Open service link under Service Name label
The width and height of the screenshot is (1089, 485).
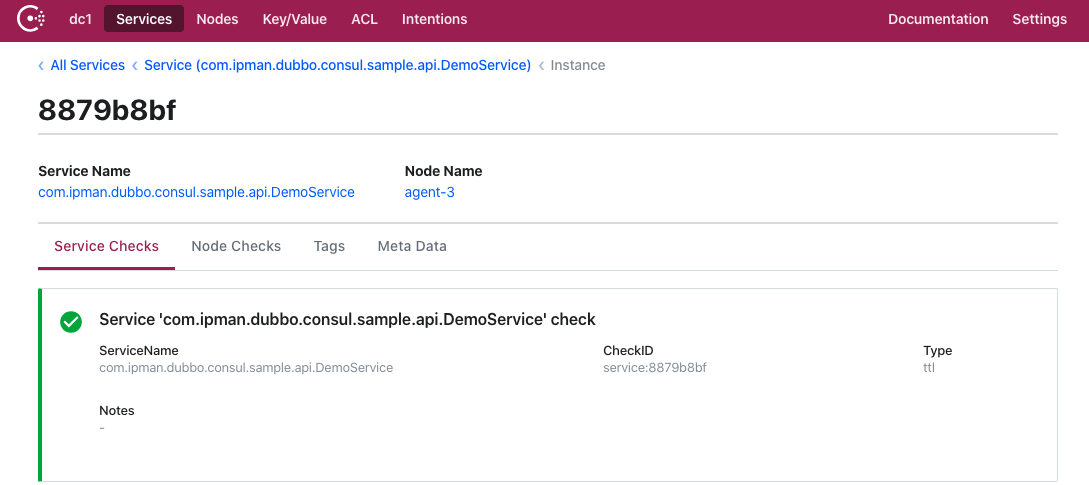196,192
